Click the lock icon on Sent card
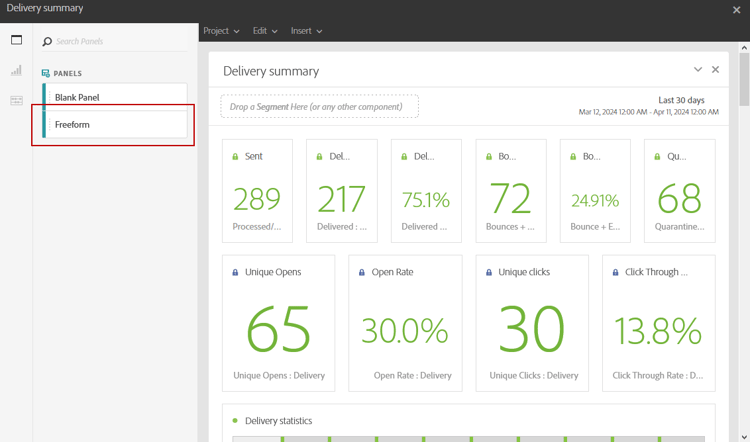Image resolution: width=750 pixels, height=442 pixels. (x=235, y=157)
